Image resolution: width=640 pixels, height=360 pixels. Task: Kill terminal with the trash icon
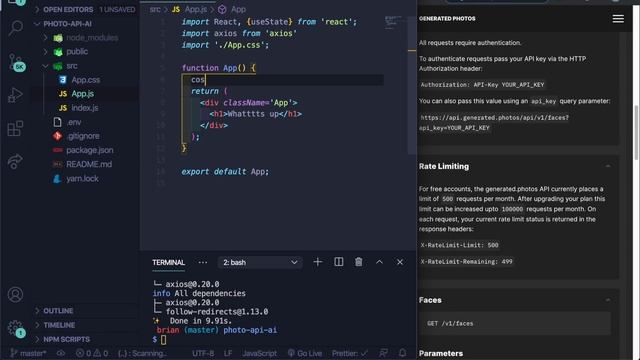(x=358, y=262)
